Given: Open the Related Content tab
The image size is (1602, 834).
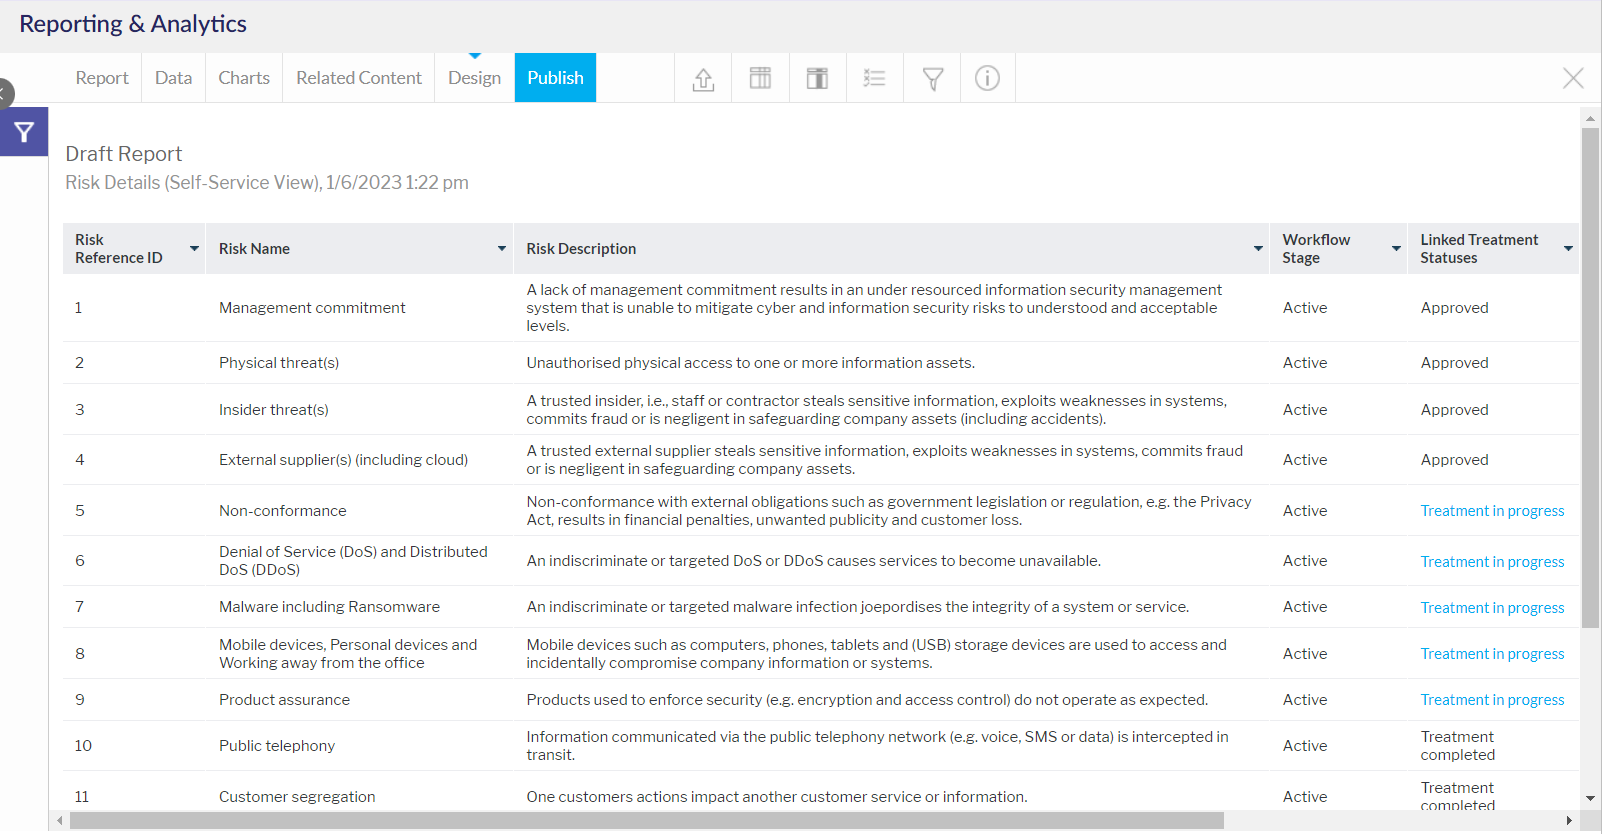Looking at the screenshot, I should point(359,78).
